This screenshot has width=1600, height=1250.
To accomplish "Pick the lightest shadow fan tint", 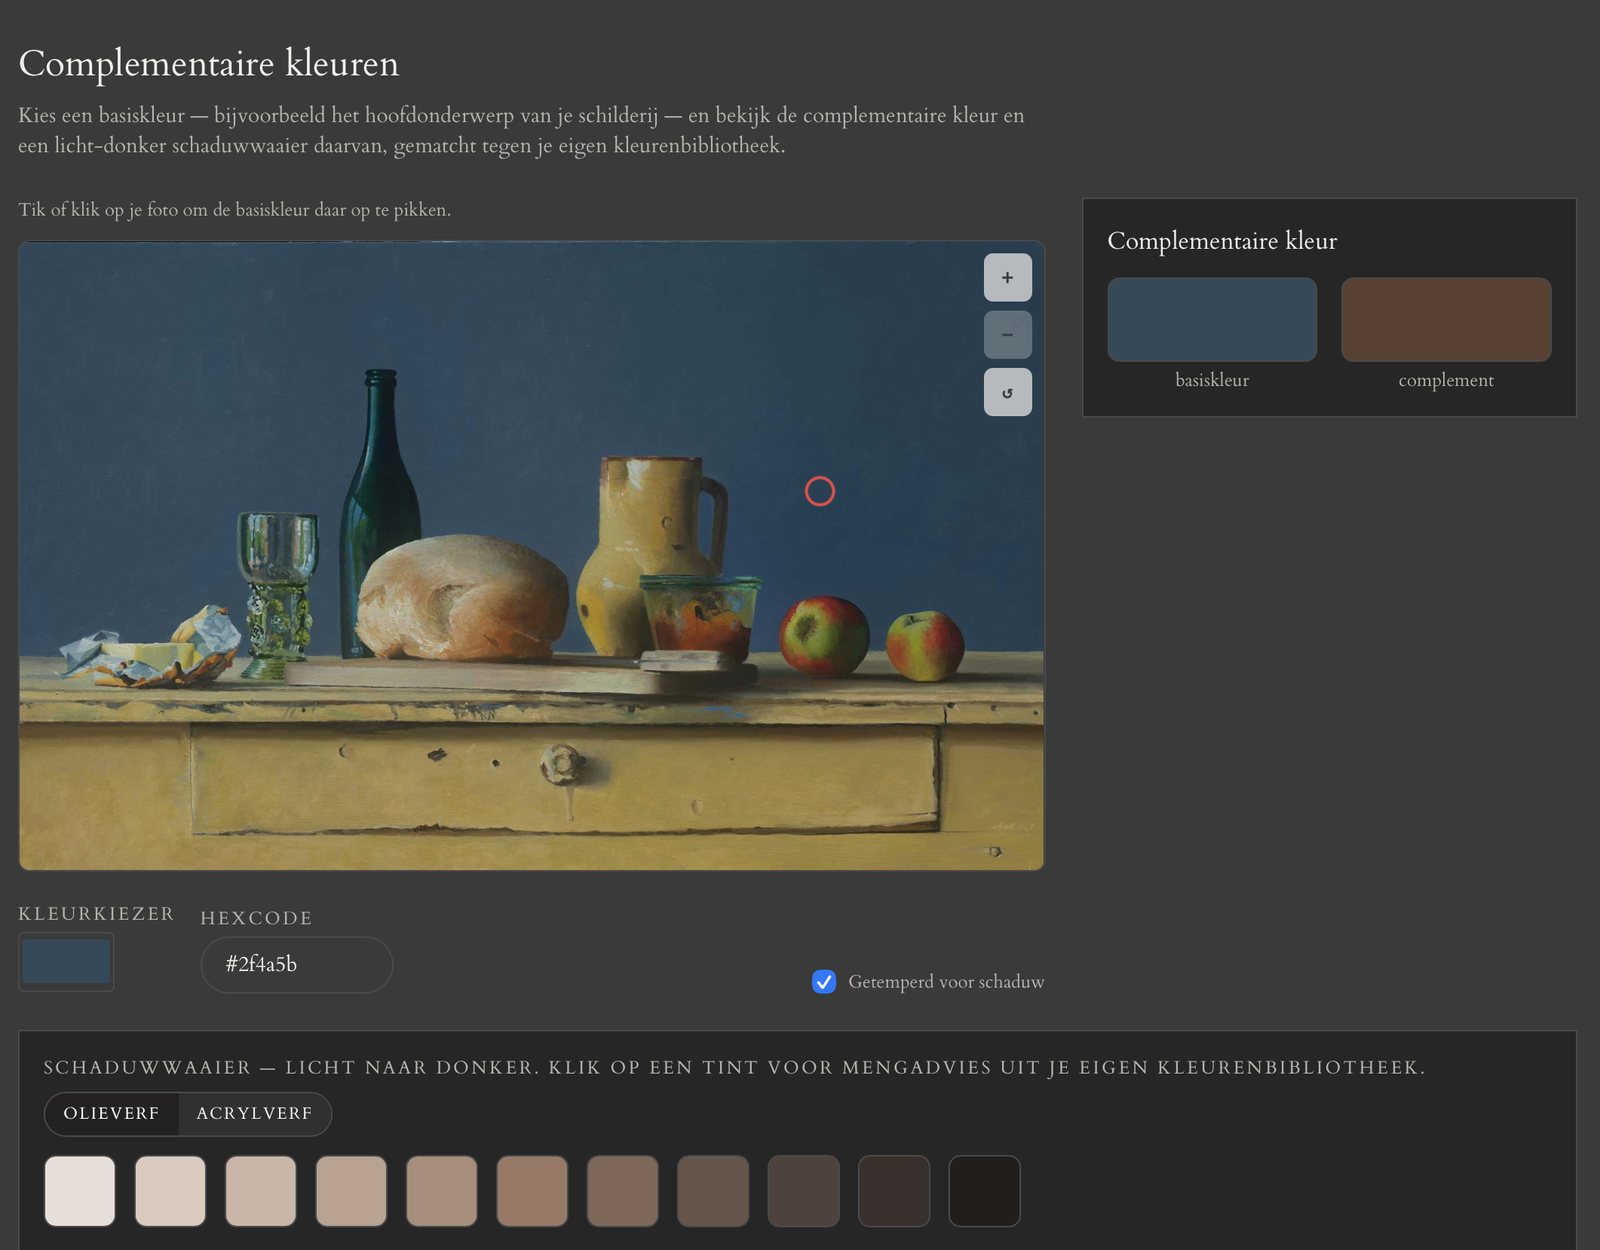I will point(80,1190).
